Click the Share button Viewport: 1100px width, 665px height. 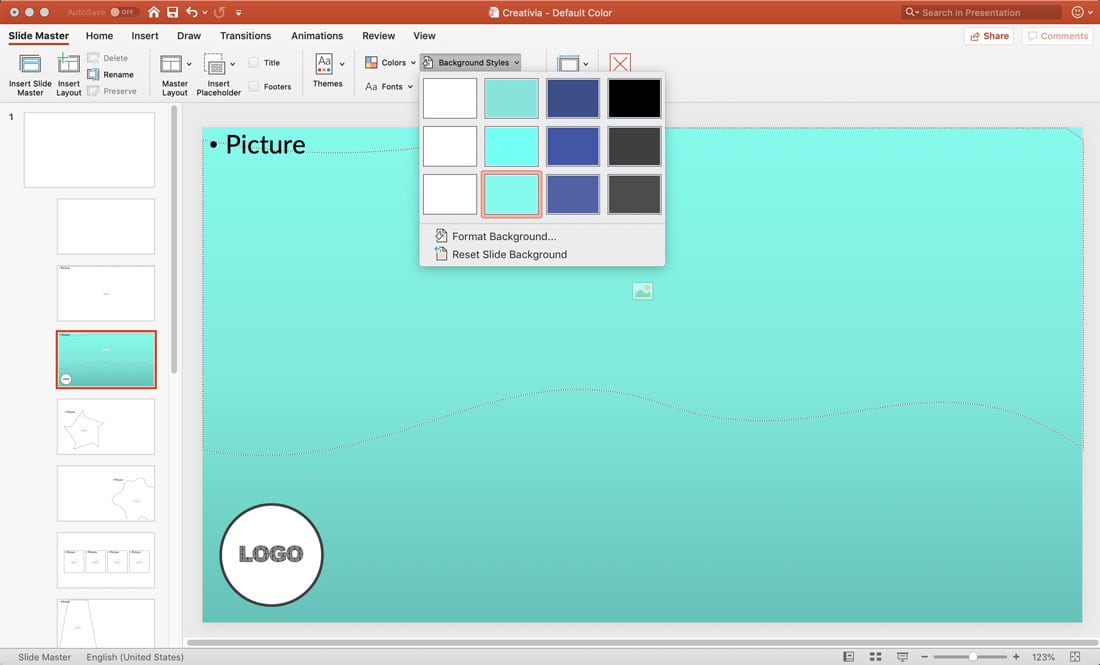(988, 36)
